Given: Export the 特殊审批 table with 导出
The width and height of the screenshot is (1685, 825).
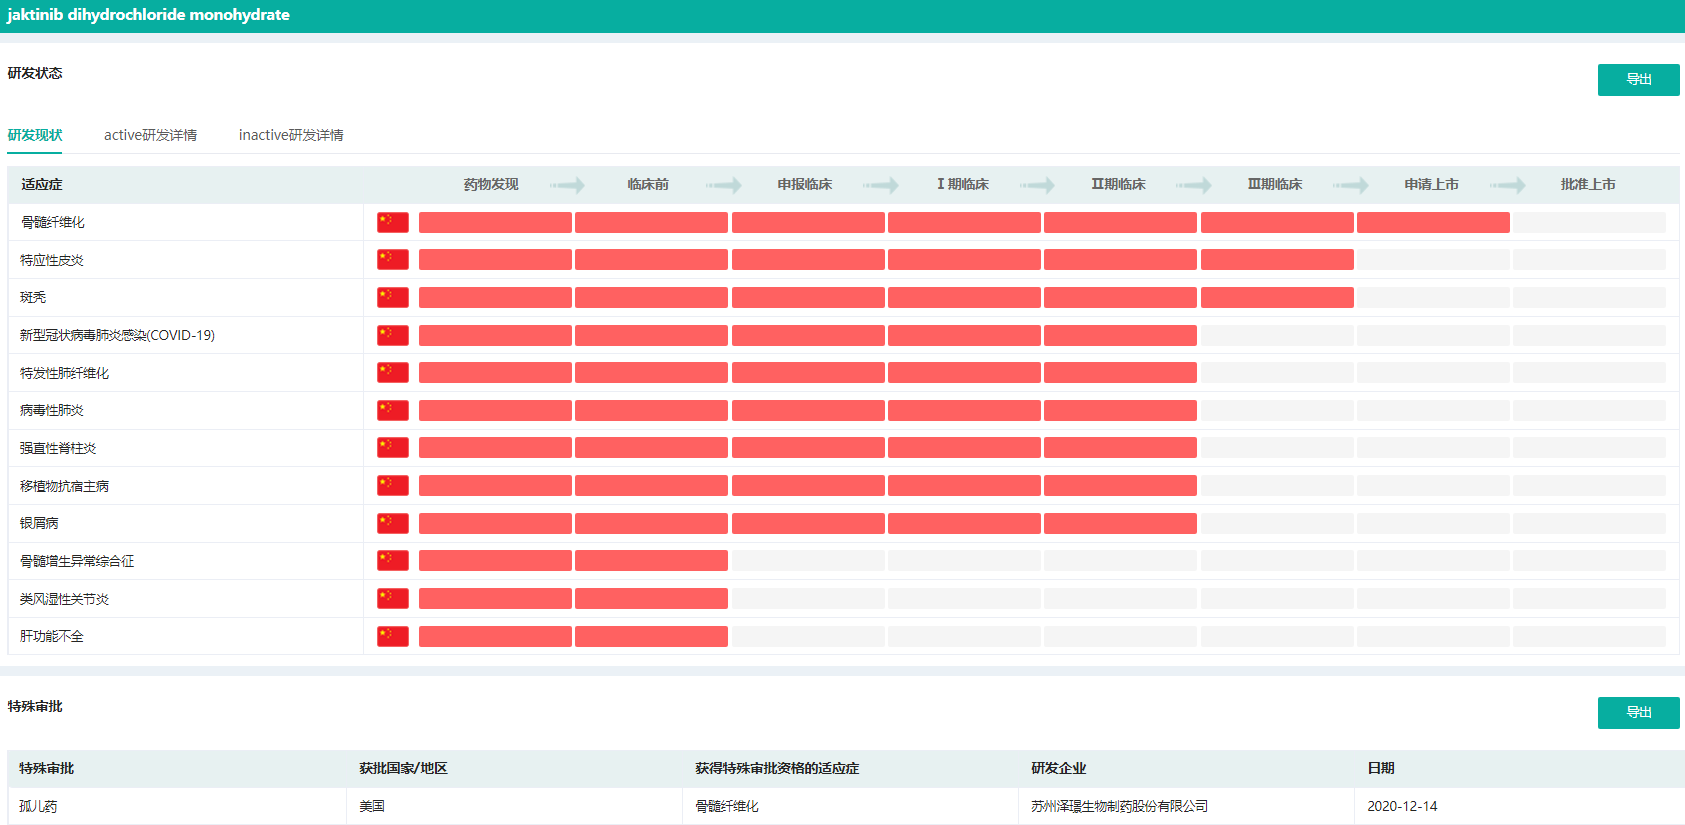Looking at the screenshot, I should click(x=1638, y=713).
